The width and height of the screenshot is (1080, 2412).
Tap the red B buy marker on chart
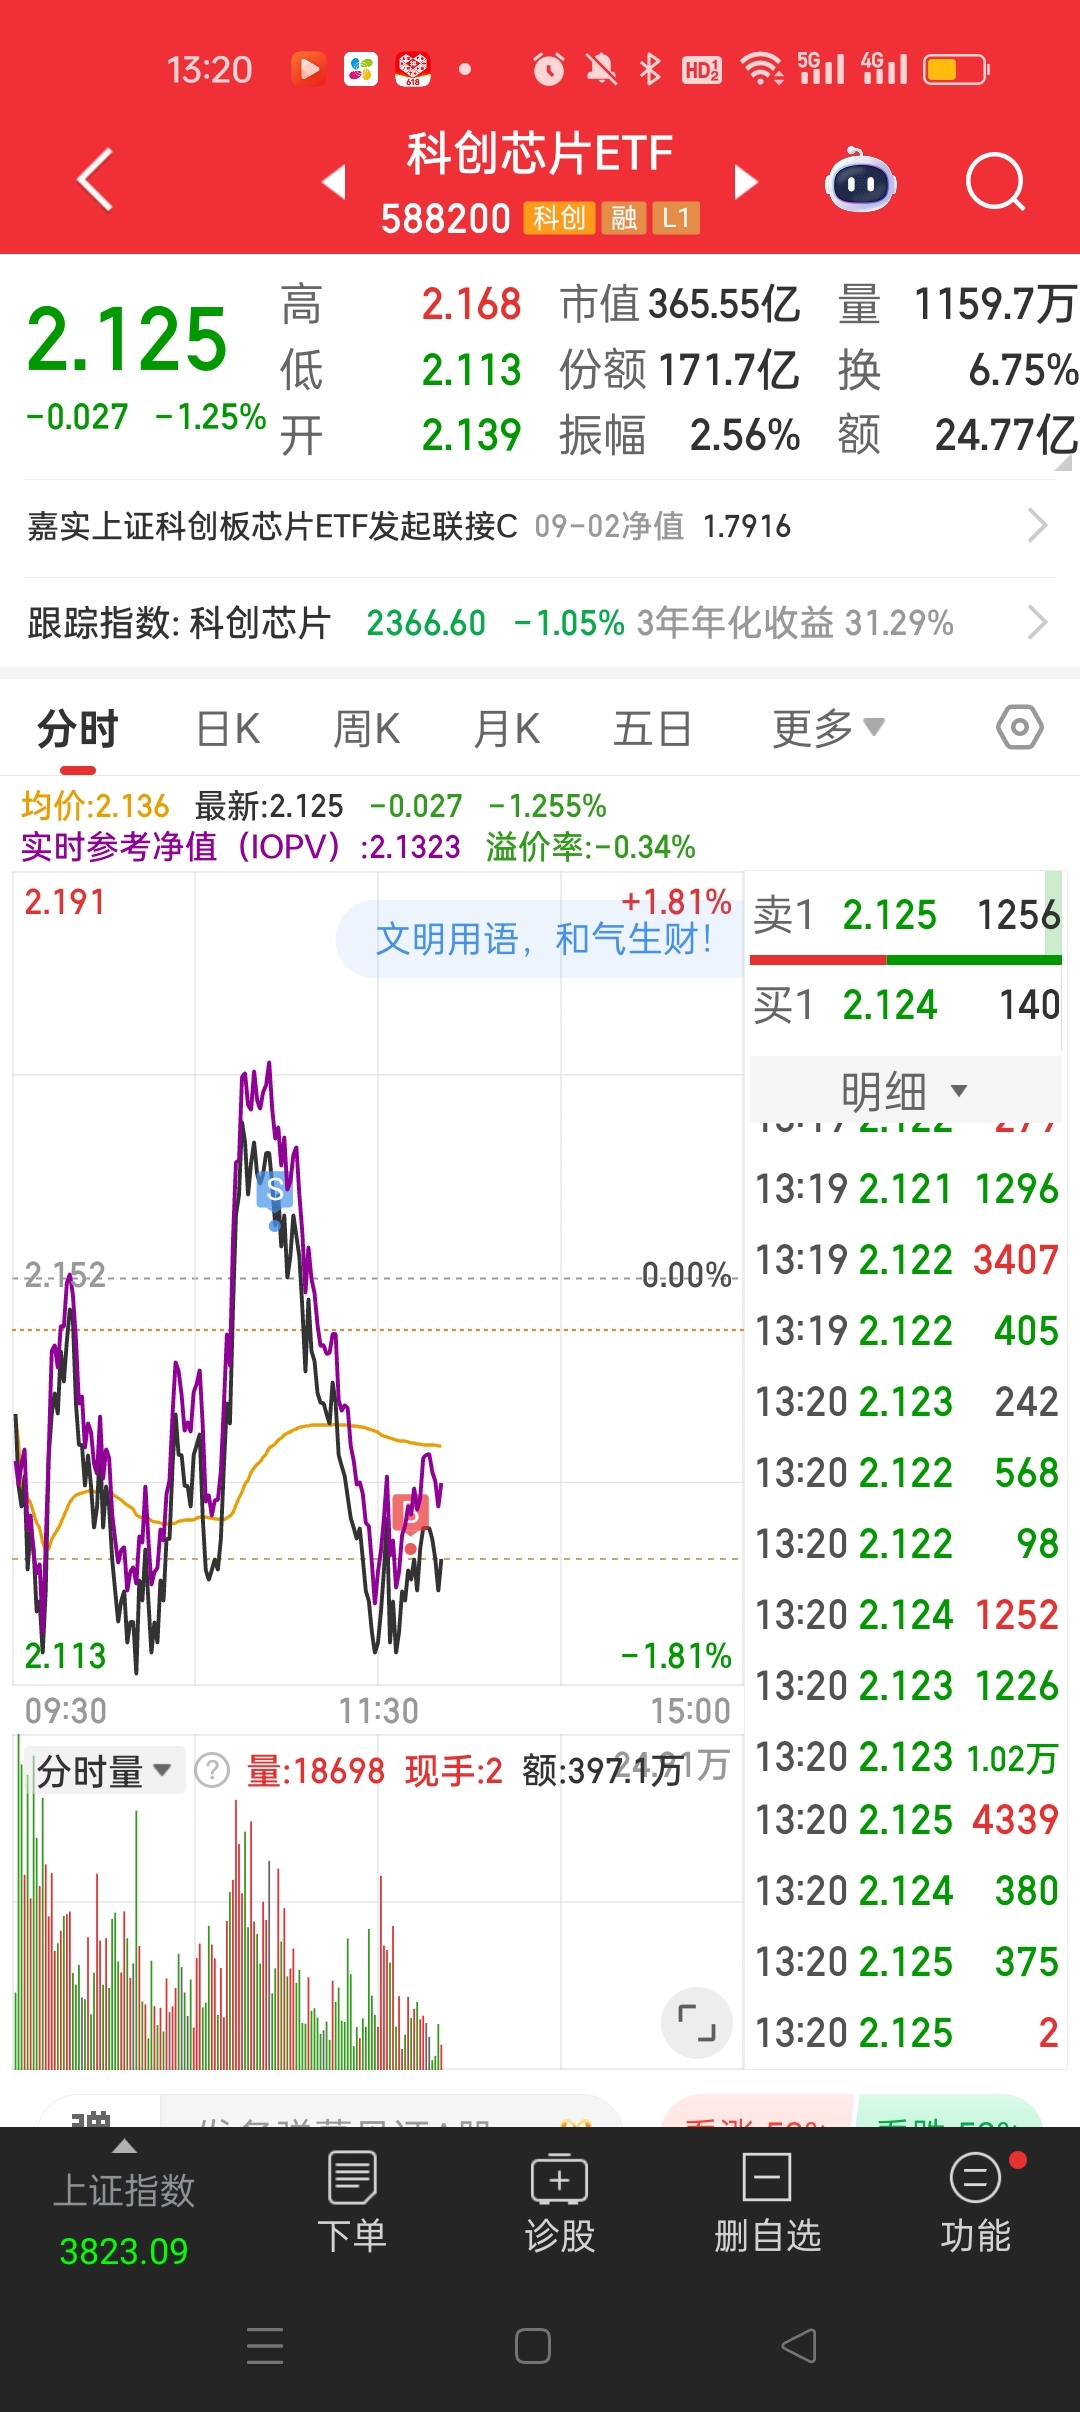(410, 1513)
